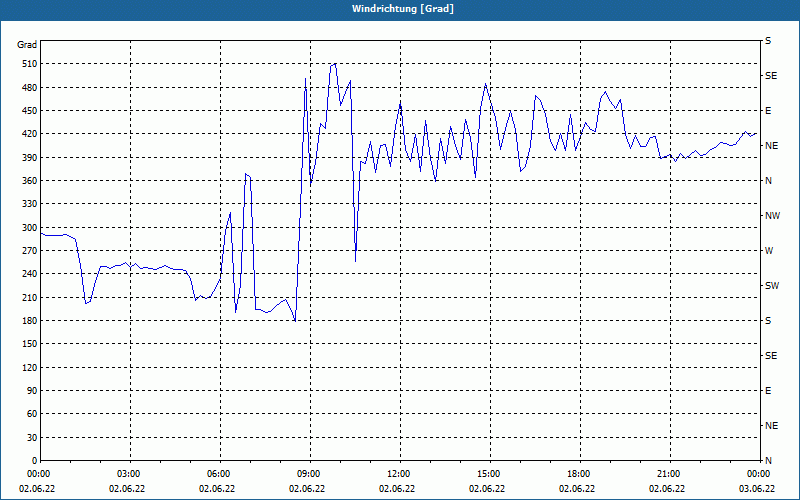
Task: Select the 60 degree axis label
Action: (32, 414)
